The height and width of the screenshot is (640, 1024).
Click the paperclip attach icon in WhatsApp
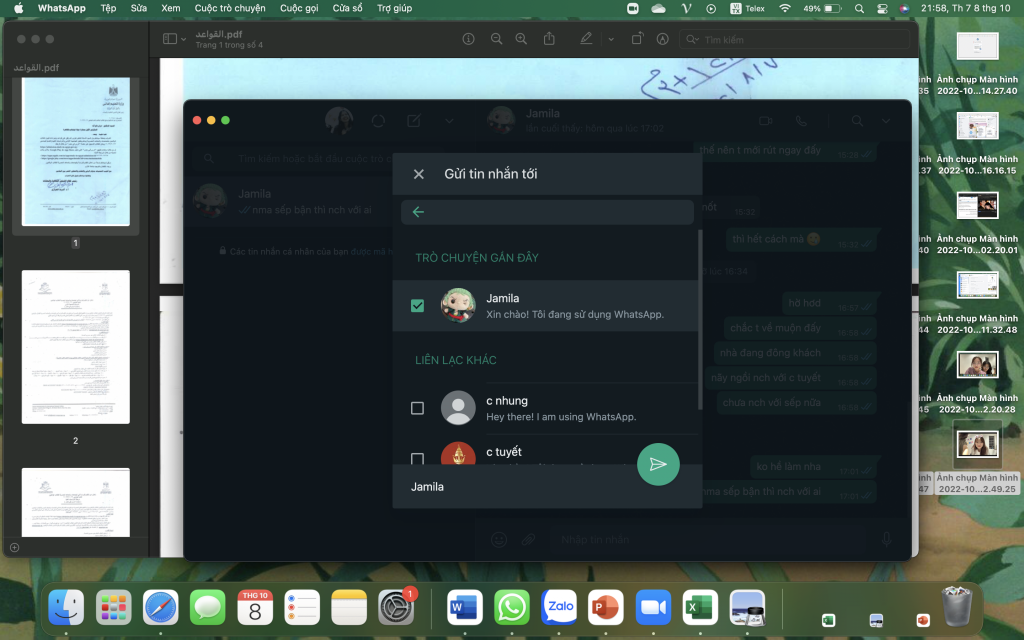click(x=528, y=539)
